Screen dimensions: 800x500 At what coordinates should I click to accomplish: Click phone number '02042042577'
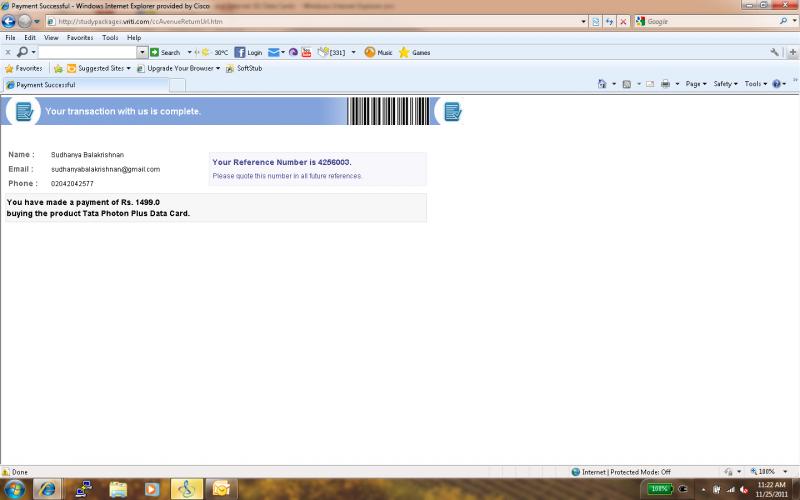coord(72,183)
